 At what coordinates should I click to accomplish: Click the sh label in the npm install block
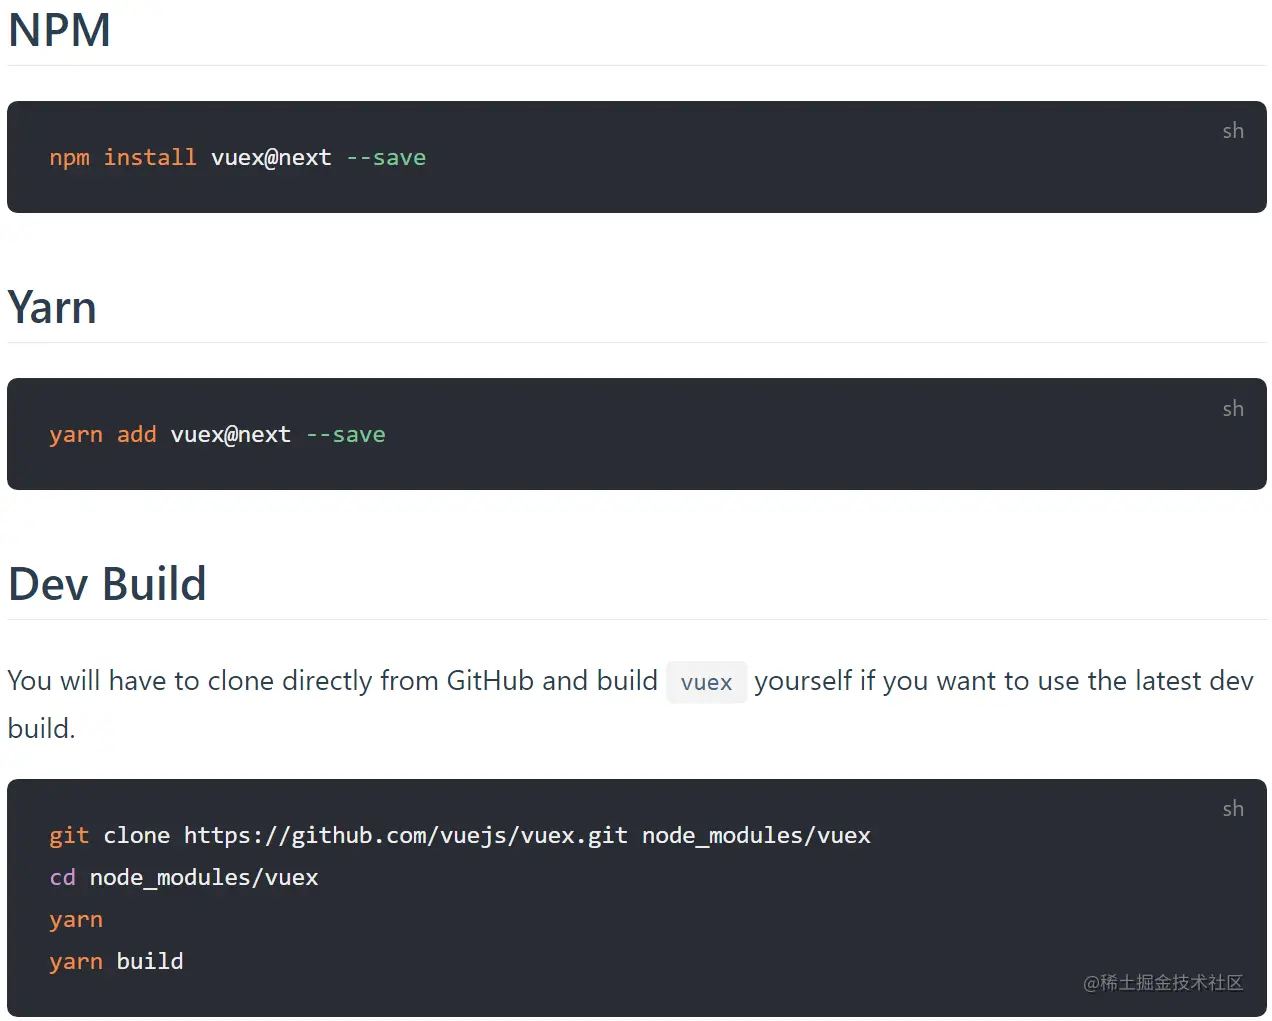[1233, 131]
